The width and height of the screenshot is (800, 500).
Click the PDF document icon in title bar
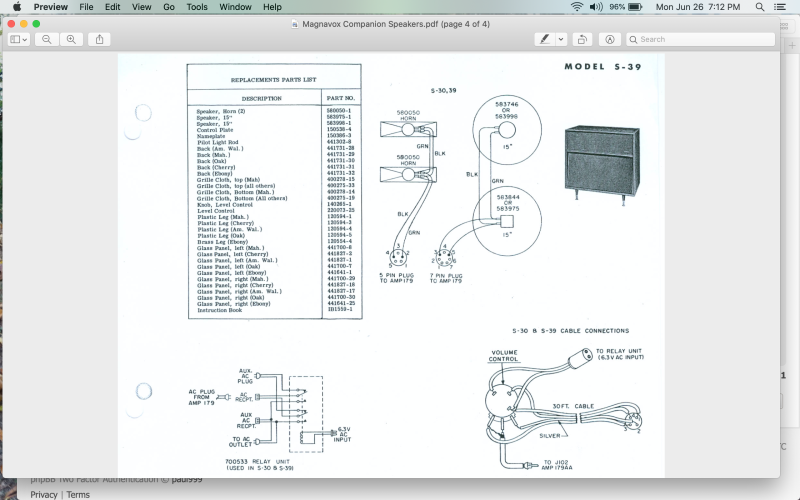coord(295,24)
